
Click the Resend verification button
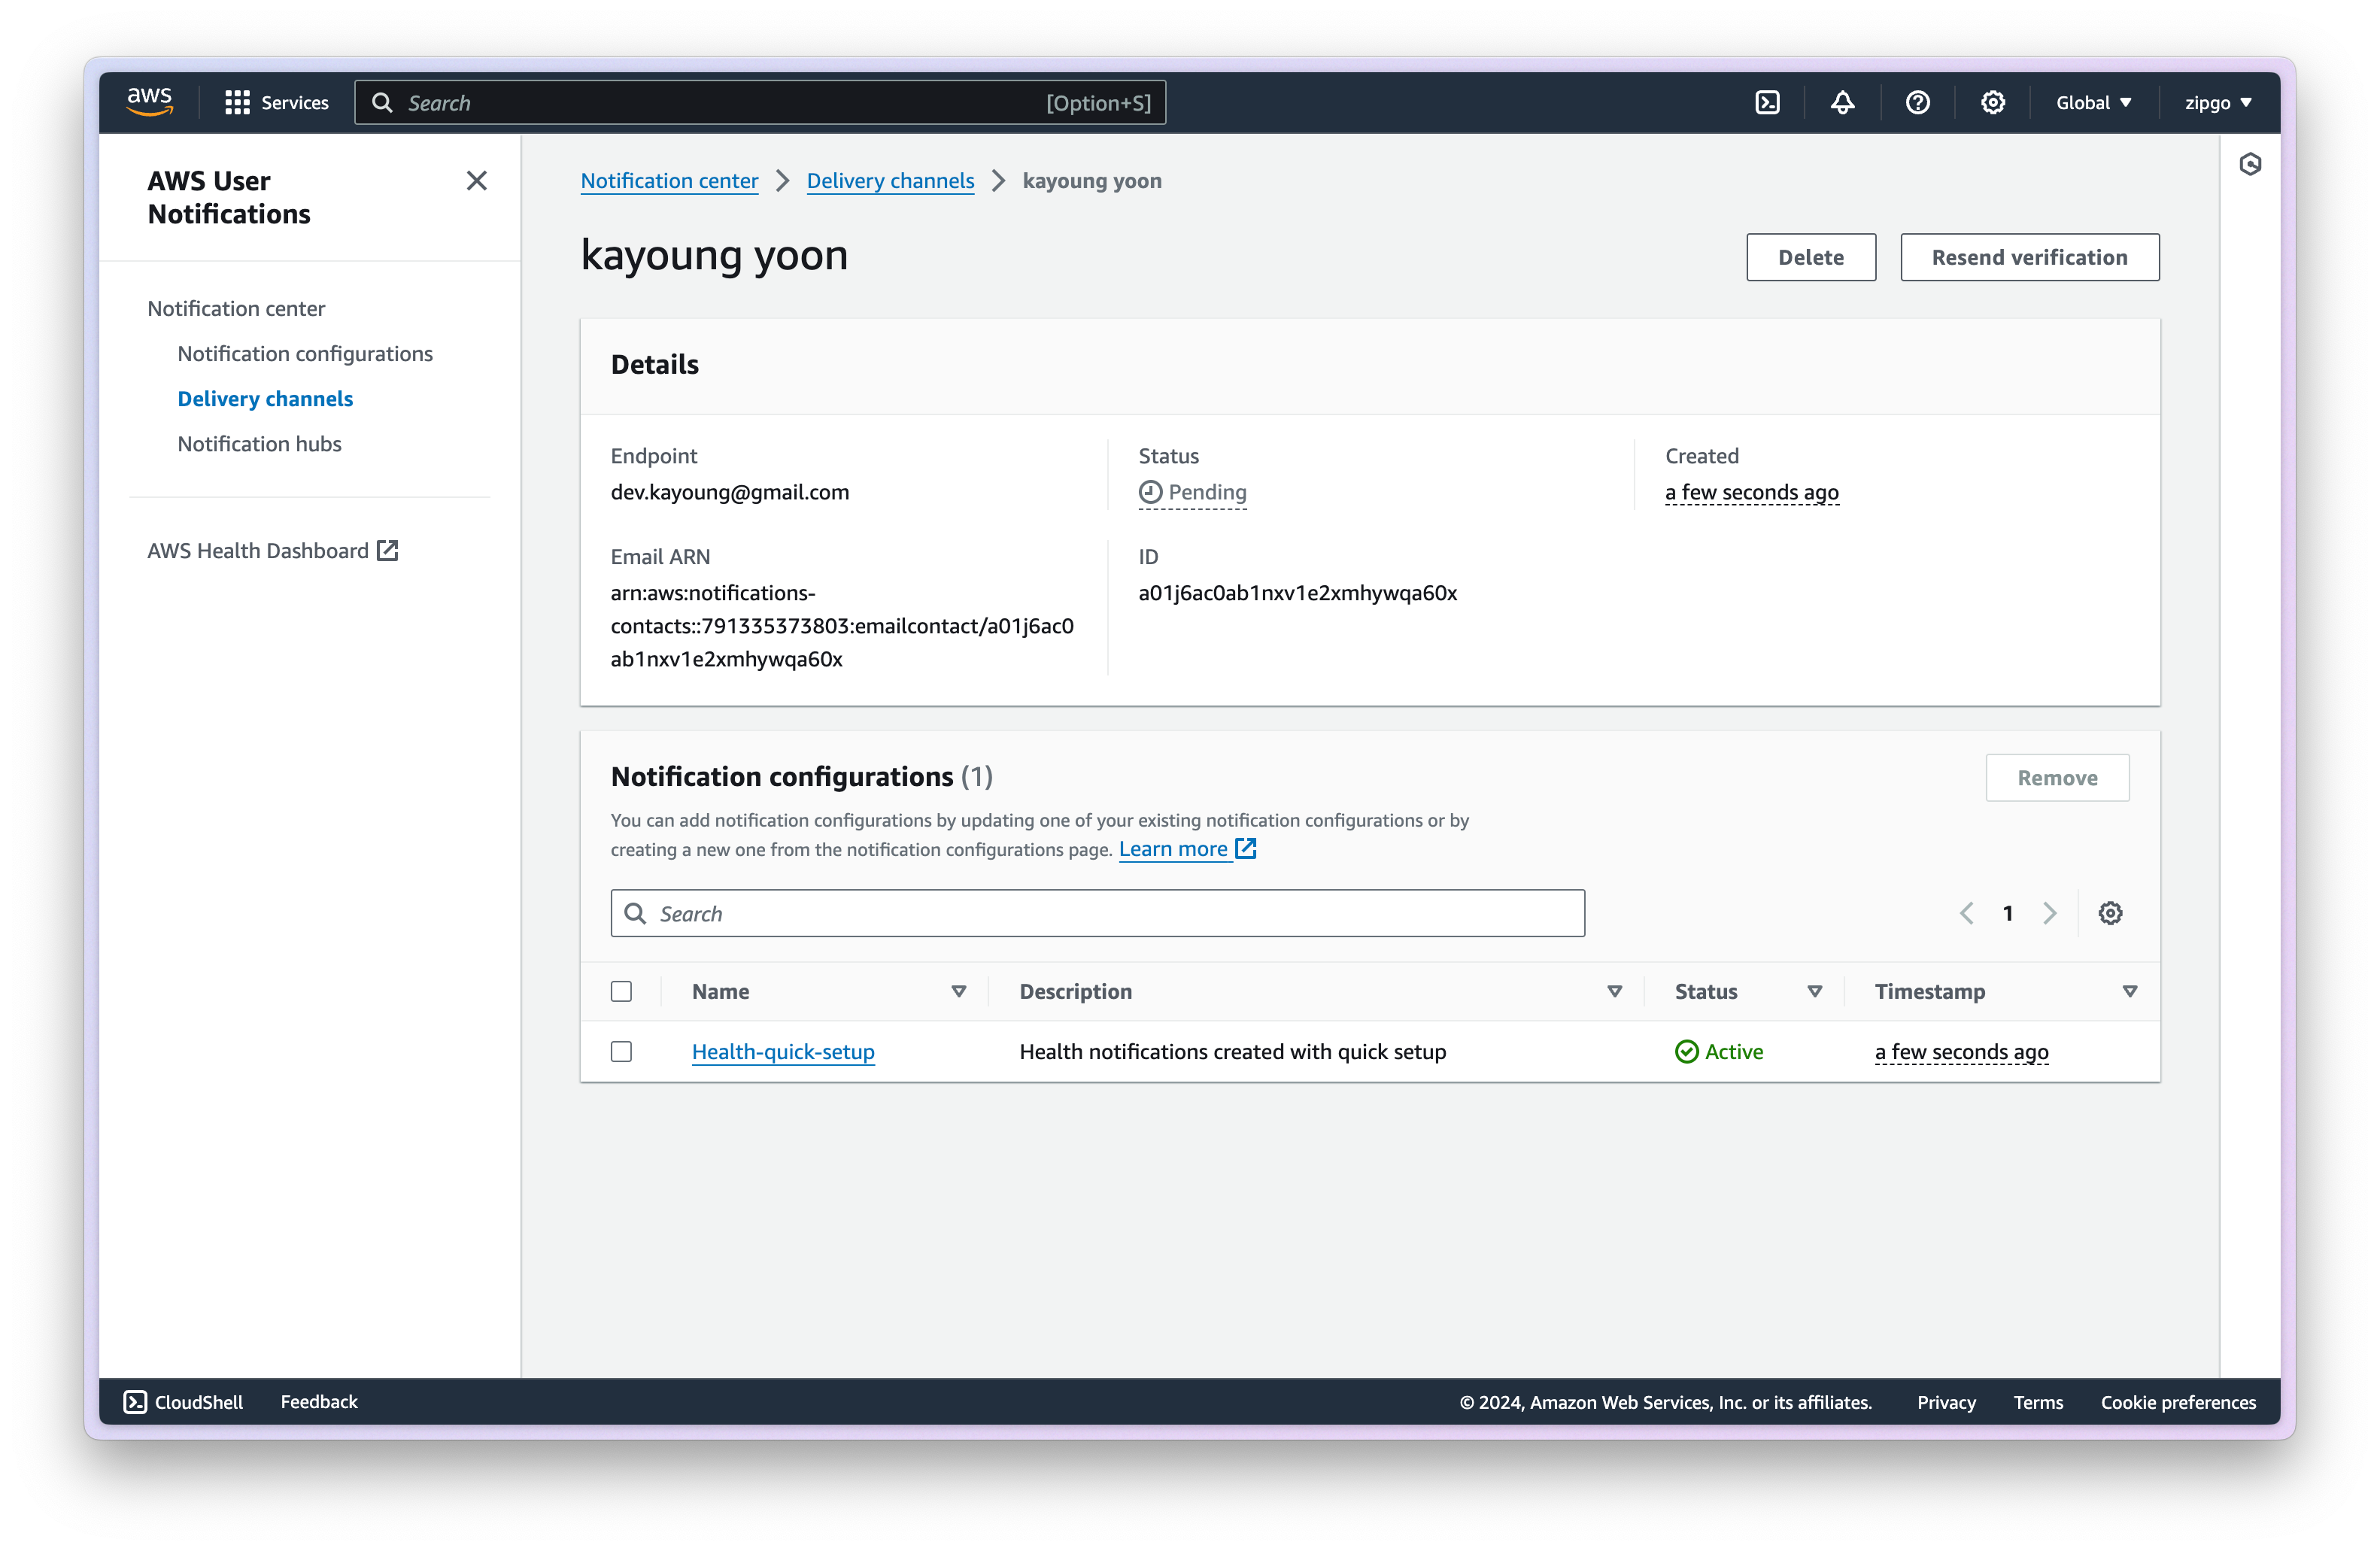coord(2029,258)
